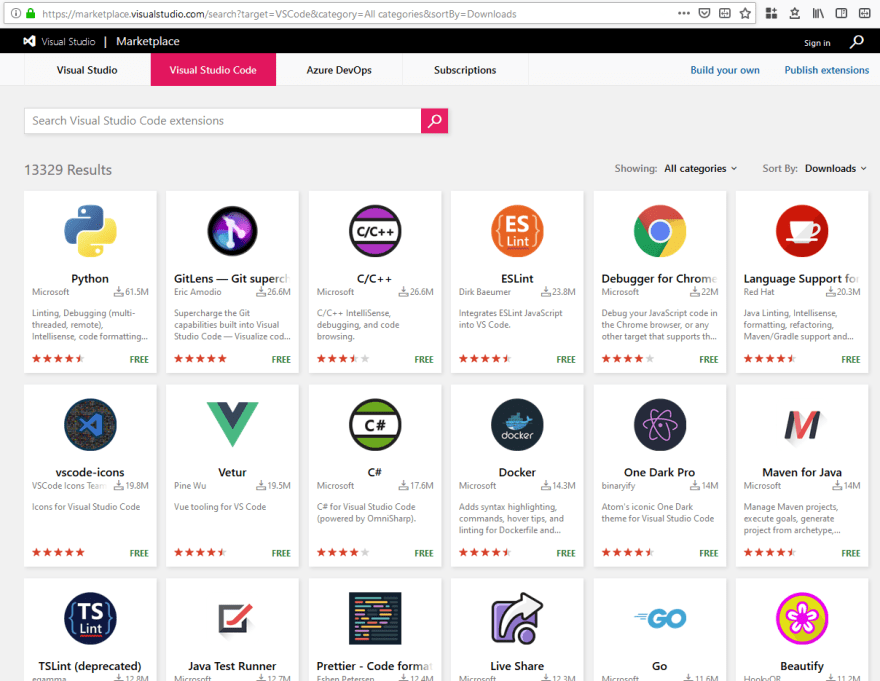Click Eric Amodio publisher name
The image size is (880, 681).
(x=198, y=292)
